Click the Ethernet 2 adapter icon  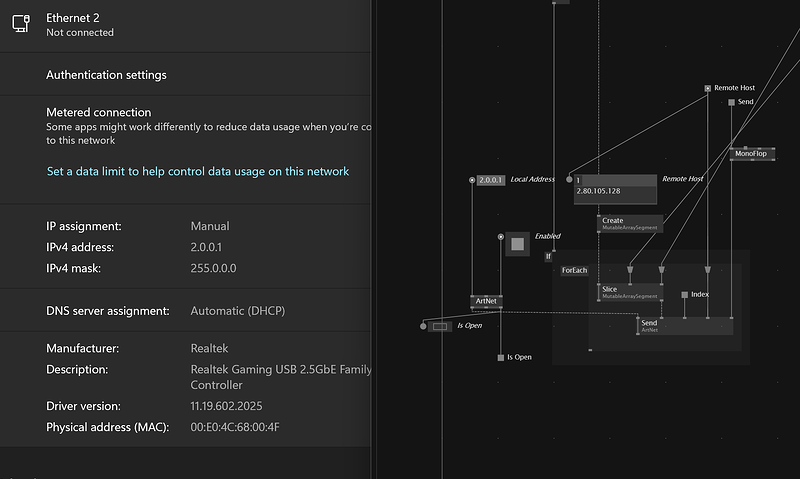pyautogui.click(x=21, y=23)
